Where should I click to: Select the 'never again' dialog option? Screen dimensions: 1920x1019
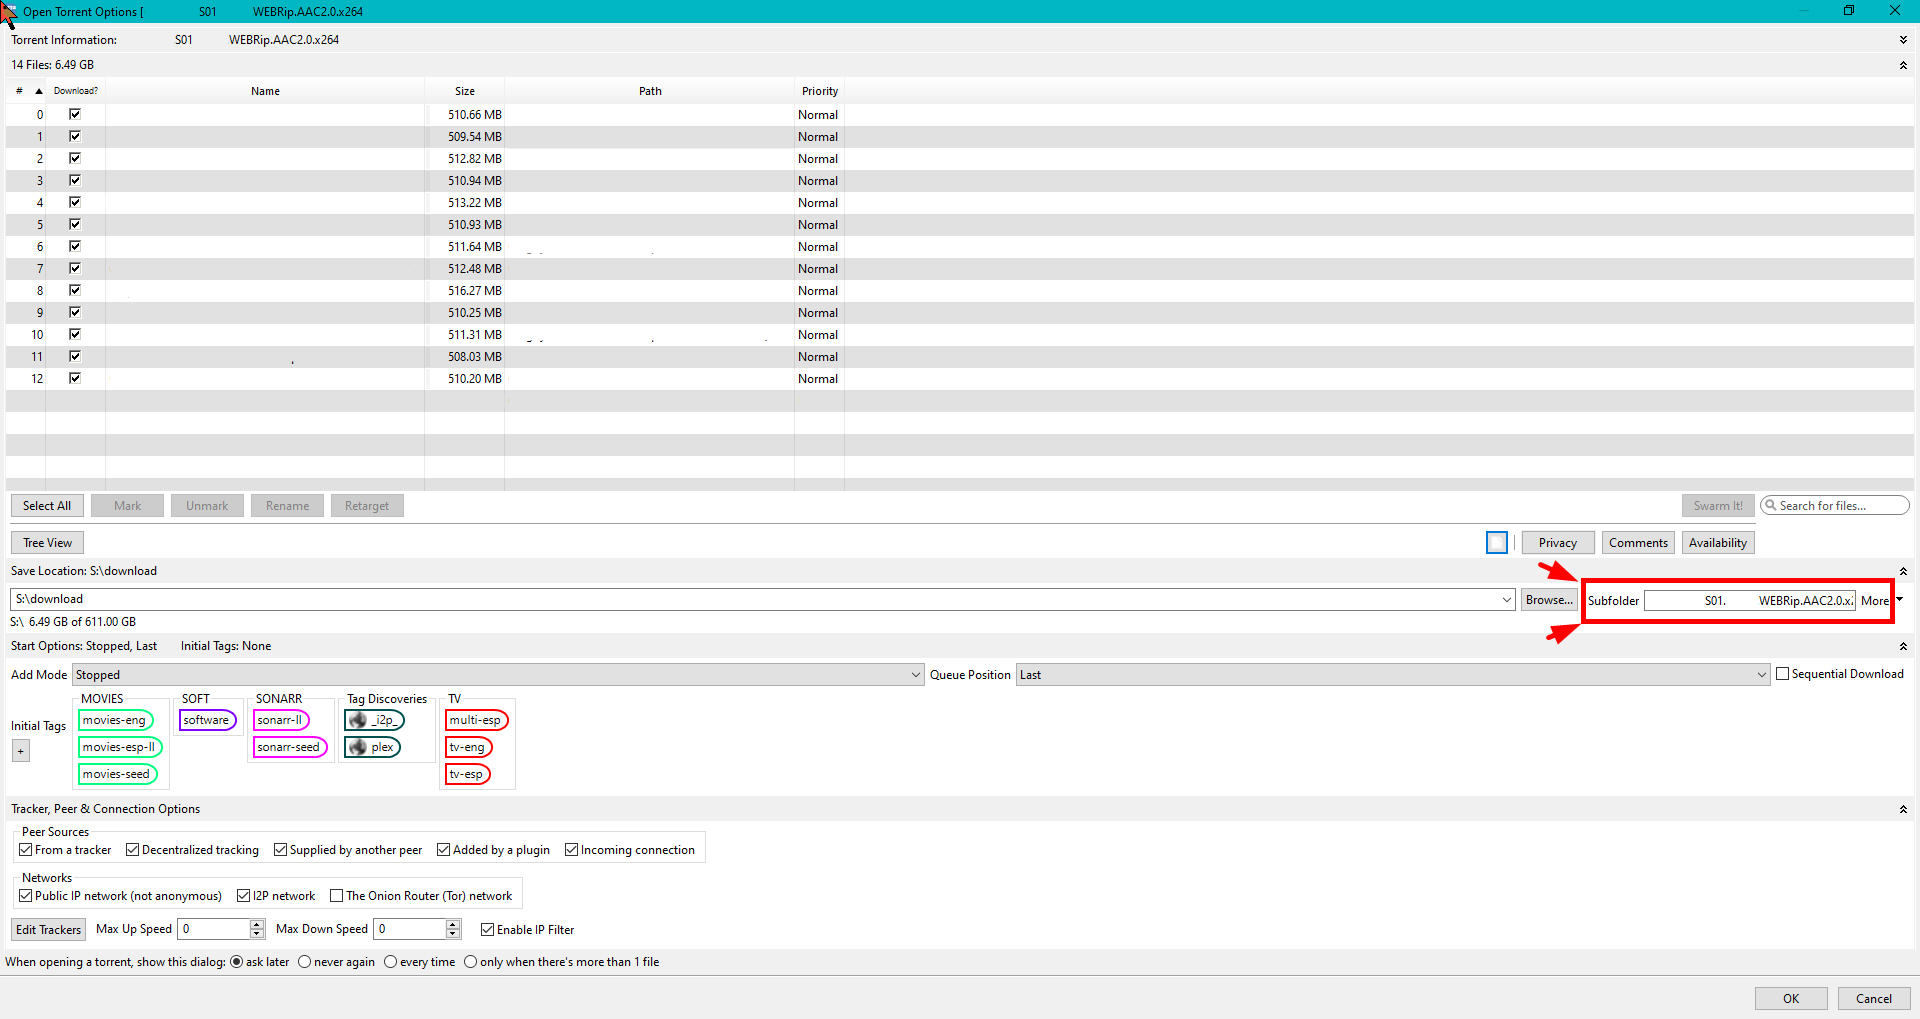[x=305, y=962]
